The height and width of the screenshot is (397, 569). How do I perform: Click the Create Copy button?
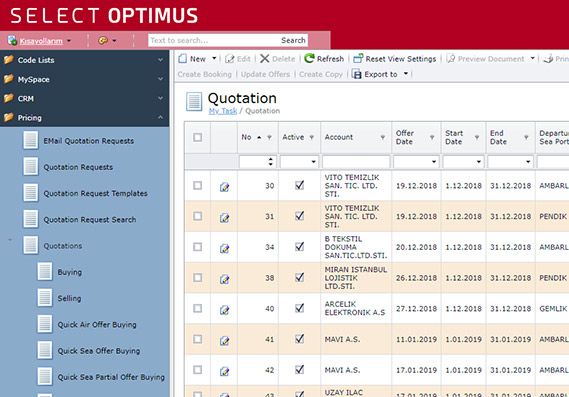(x=321, y=74)
